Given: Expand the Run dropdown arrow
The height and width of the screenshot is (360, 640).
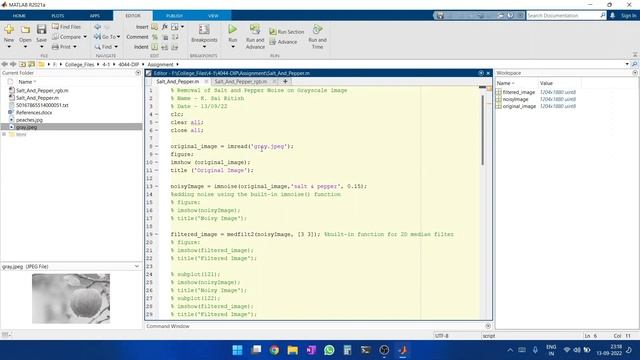Looking at the screenshot, I should click(x=233, y=47).
